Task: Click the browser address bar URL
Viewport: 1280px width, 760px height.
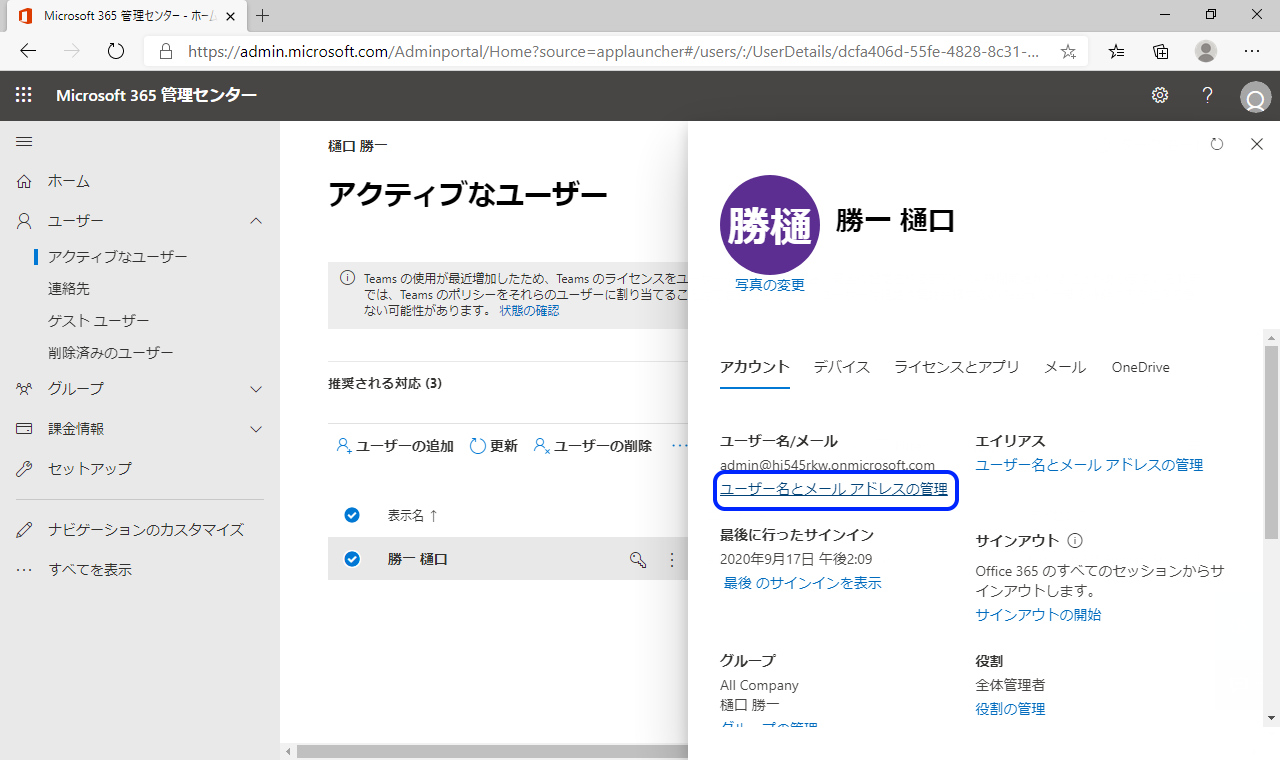Action: coord(614,51)
